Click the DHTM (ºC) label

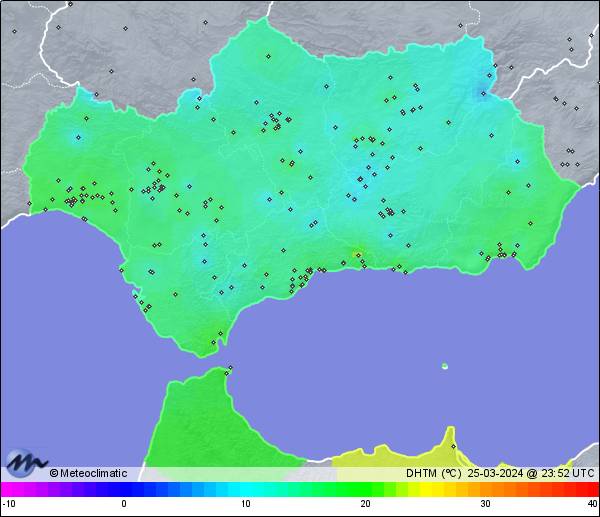pyautogui.click(x=433, y=473)
